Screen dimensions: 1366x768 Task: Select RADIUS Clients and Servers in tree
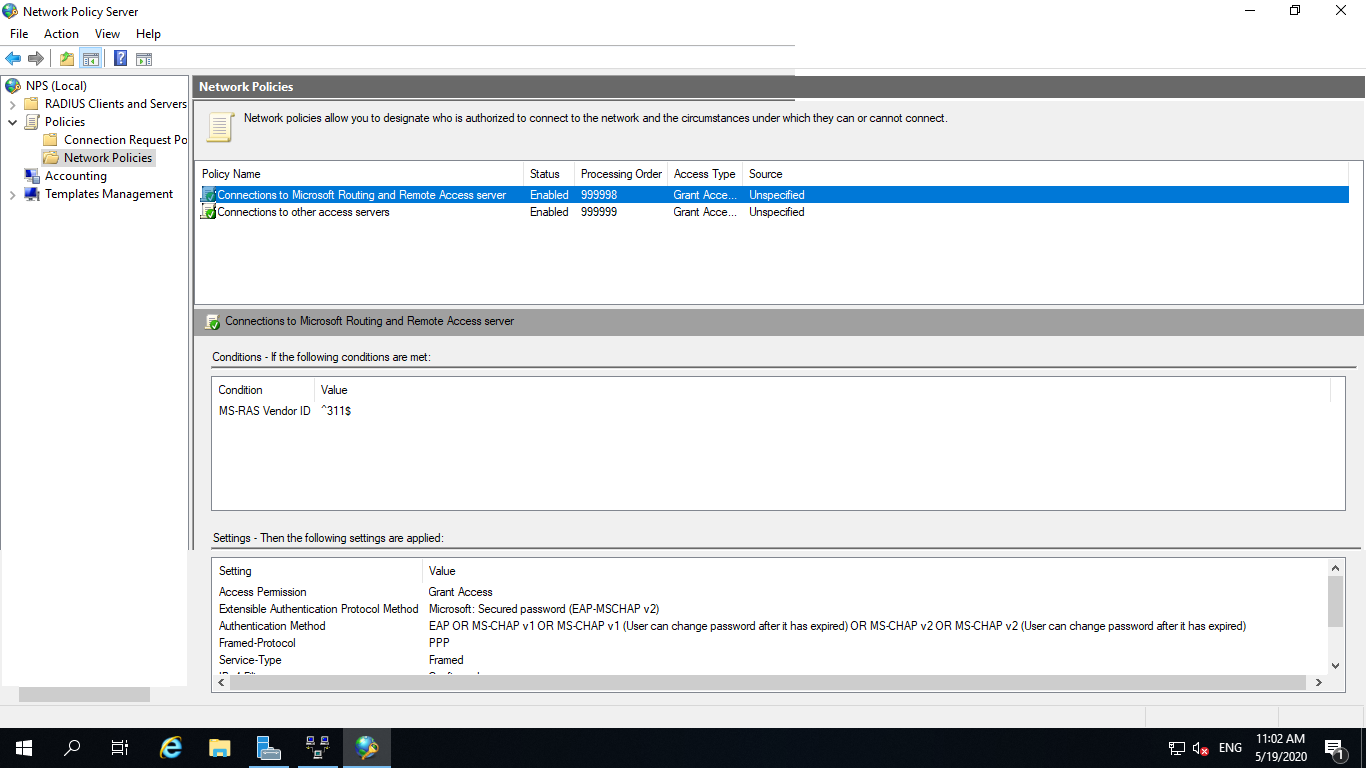click(116, 104)
